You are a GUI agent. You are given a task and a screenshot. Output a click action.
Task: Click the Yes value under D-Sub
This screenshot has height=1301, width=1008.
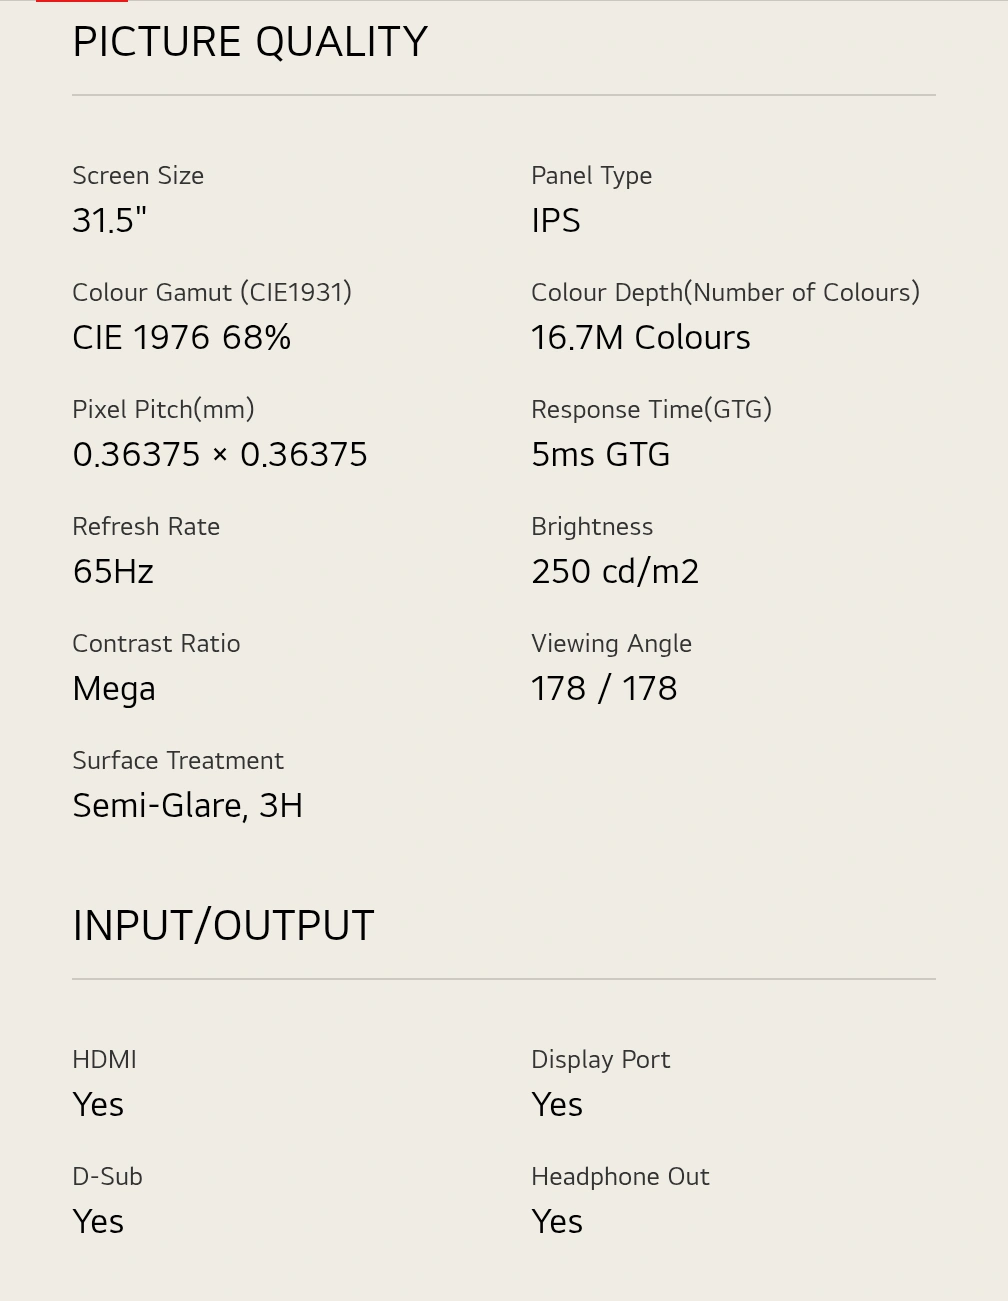point(98,1222)
